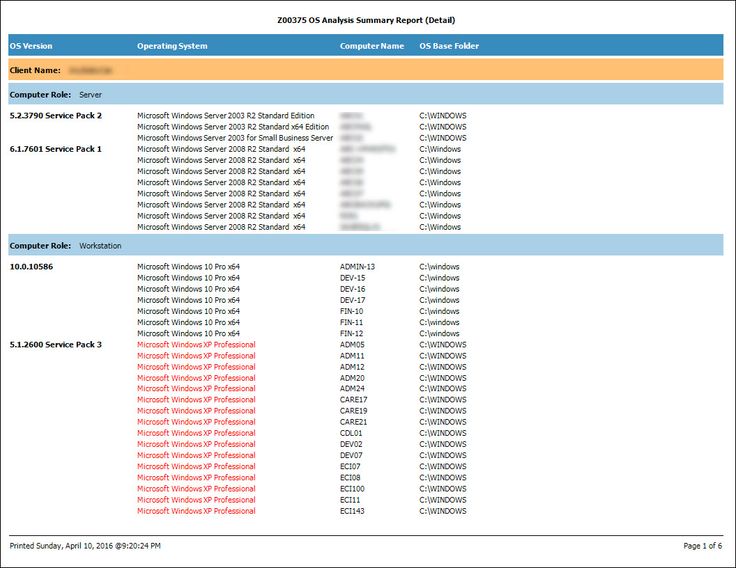This screenshot has height=568, width=736.
Task: Click red Windows XP Professional in CDL01 row
Action: click(x=196, y=433)
